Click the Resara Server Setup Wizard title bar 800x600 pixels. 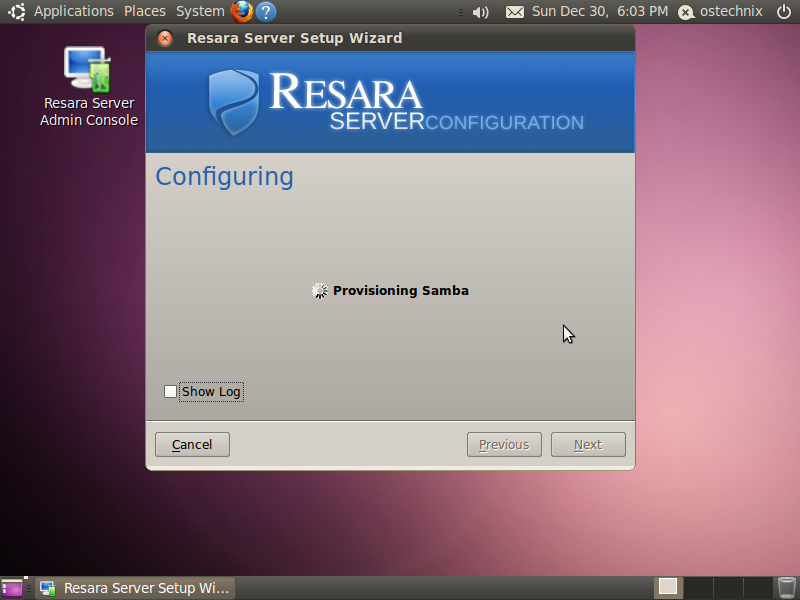click(x=390, y=38)
